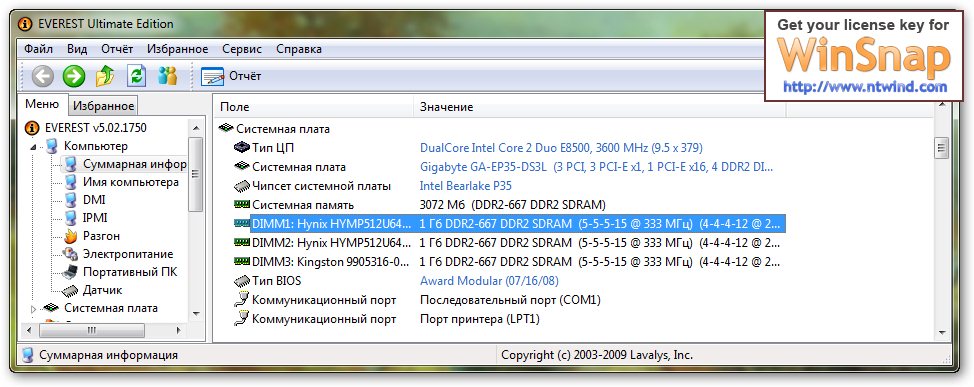This screenshot has width=974, height=387.
Task: Select Имя компьютера tree item
Action: pos(131,182)
